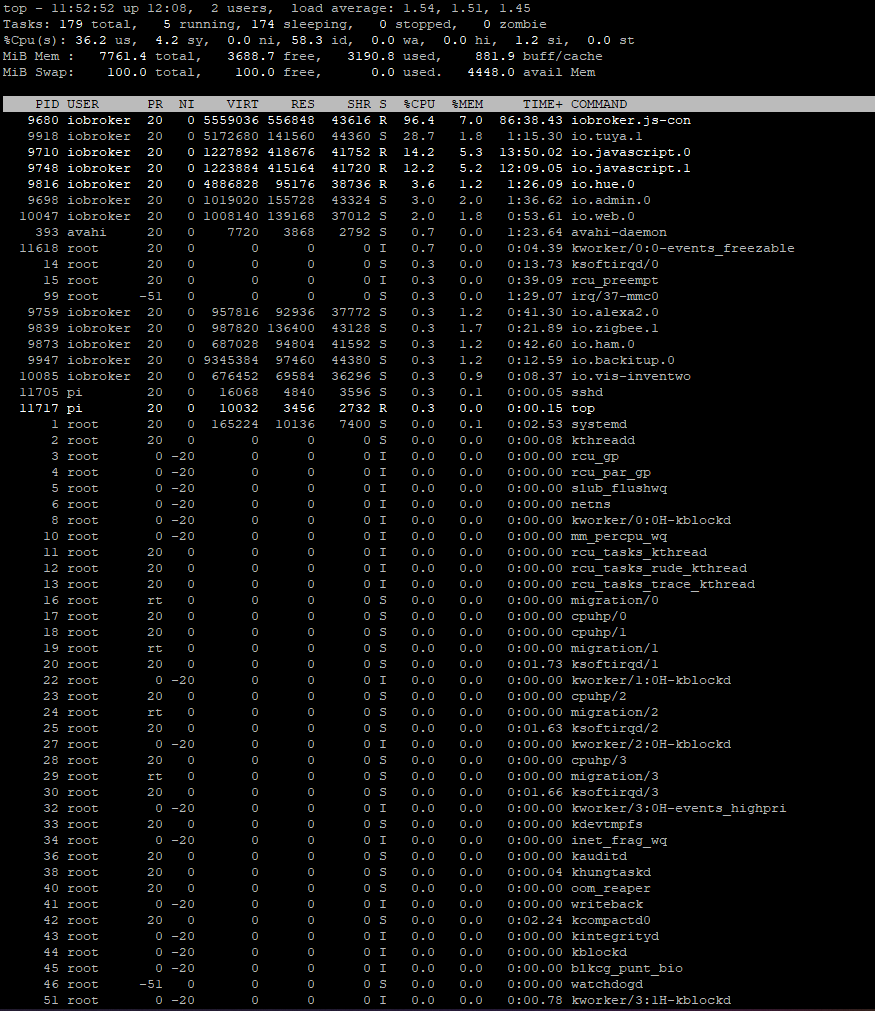The height and width of the screenshot is (1011, 875).
Task: Click the sshd command
Action: [587, 393]
